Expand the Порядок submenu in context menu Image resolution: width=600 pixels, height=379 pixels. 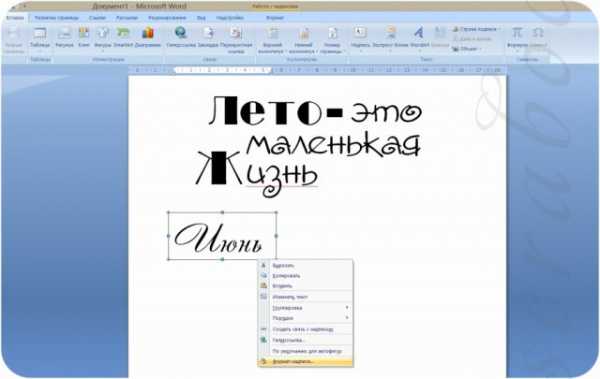coord(305,318)
